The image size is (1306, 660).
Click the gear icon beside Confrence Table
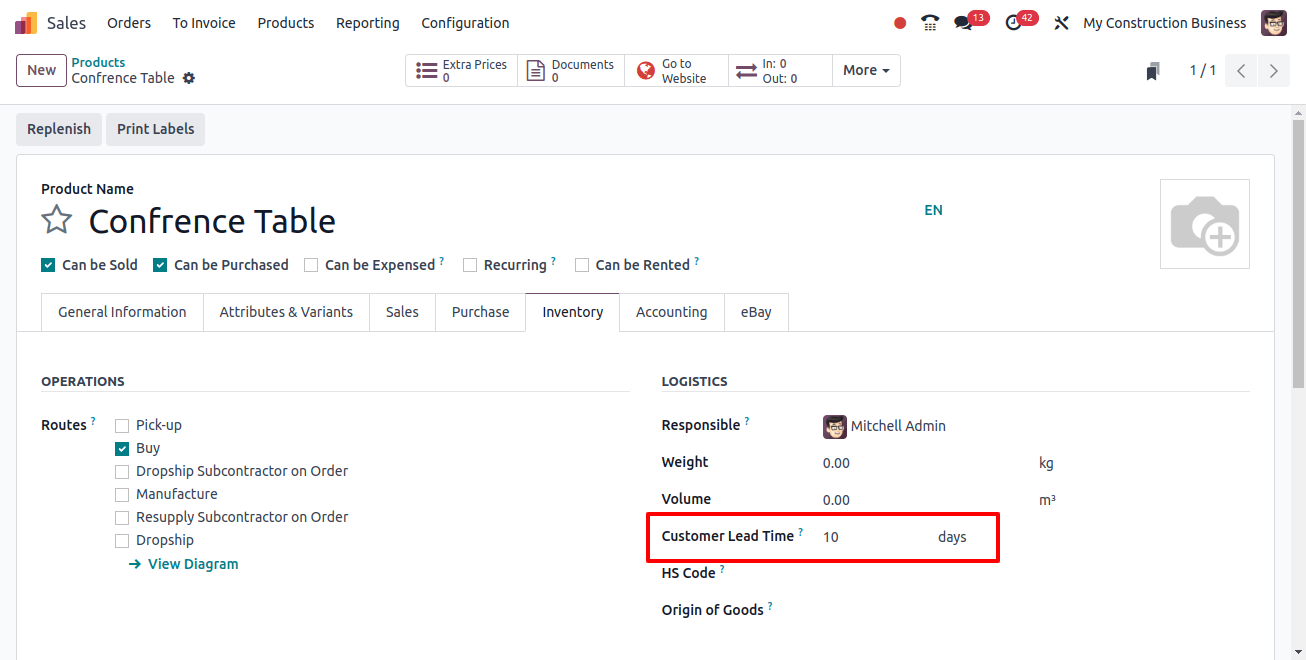[189, 78]
